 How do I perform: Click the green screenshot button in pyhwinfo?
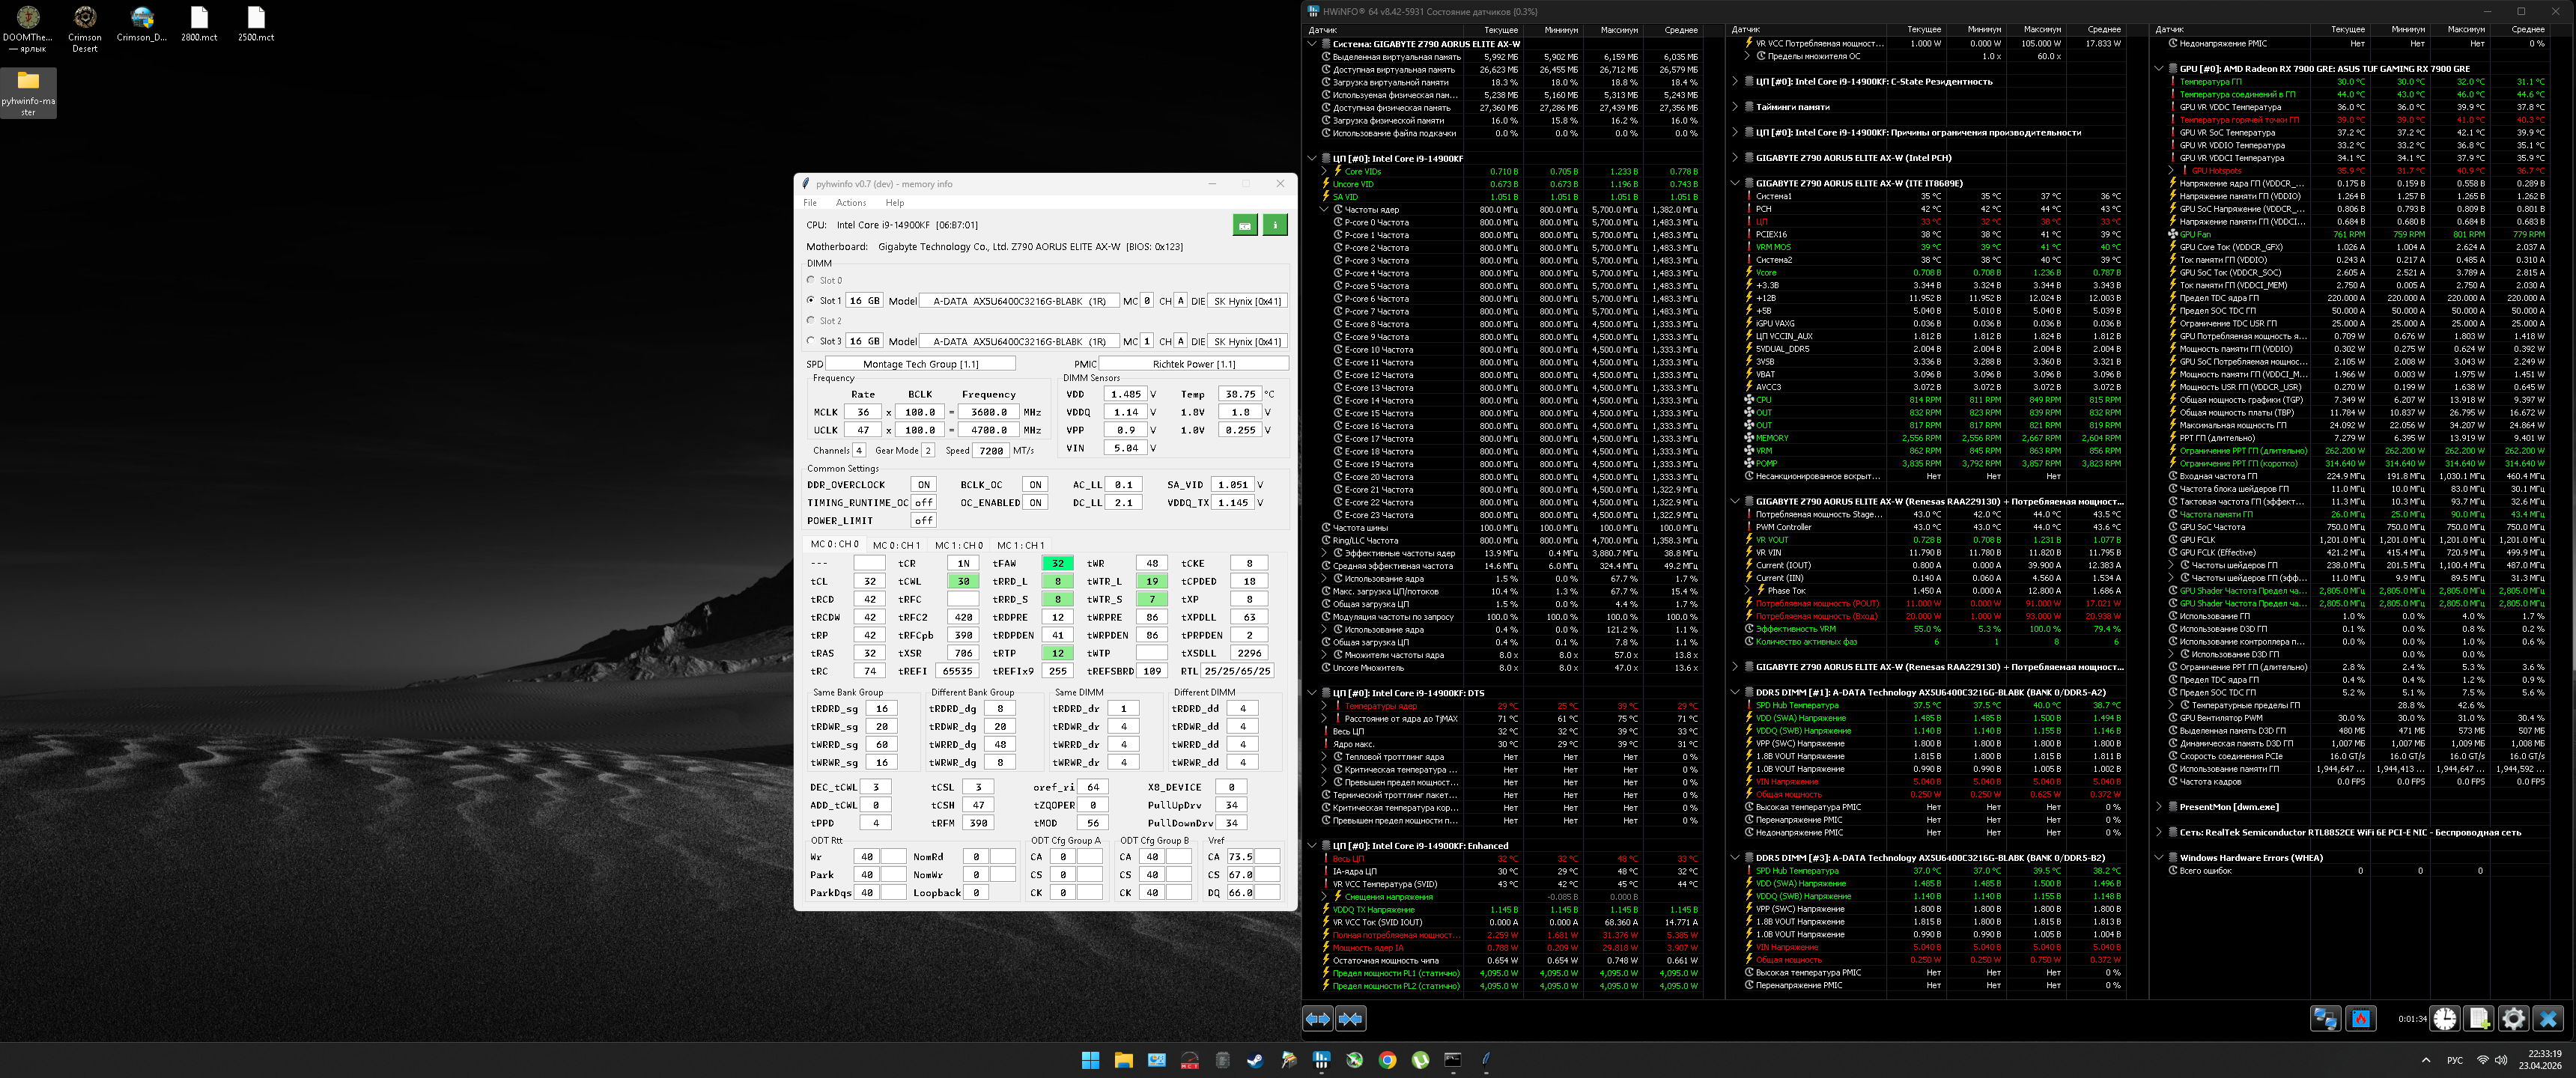[x=1244, y=225]
